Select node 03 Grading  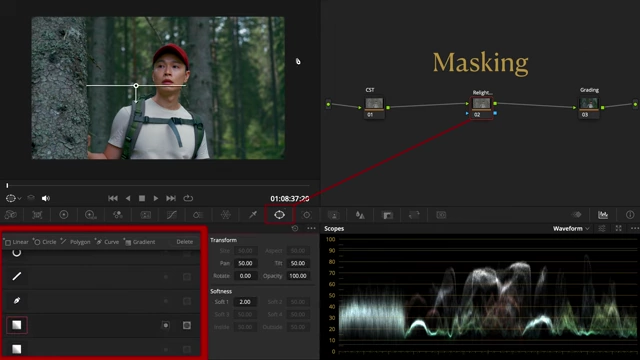click(589, 107)
